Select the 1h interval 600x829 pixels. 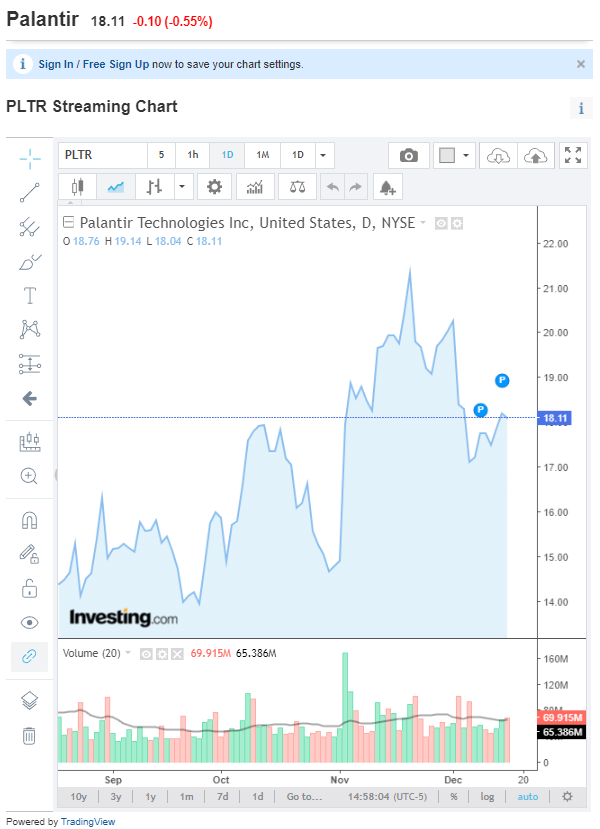pos(193,155)
